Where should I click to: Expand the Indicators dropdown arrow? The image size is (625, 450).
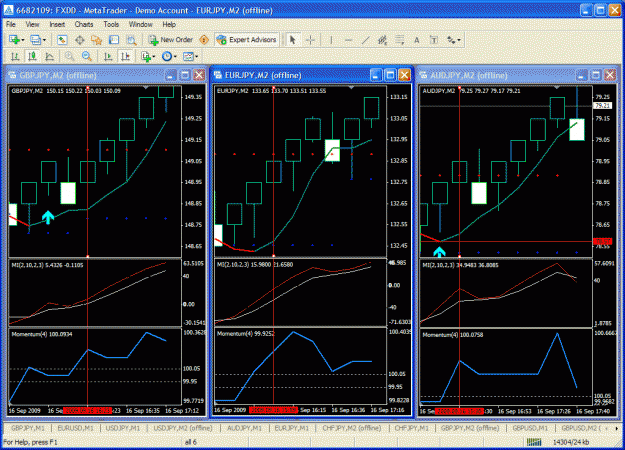[153, 57]
